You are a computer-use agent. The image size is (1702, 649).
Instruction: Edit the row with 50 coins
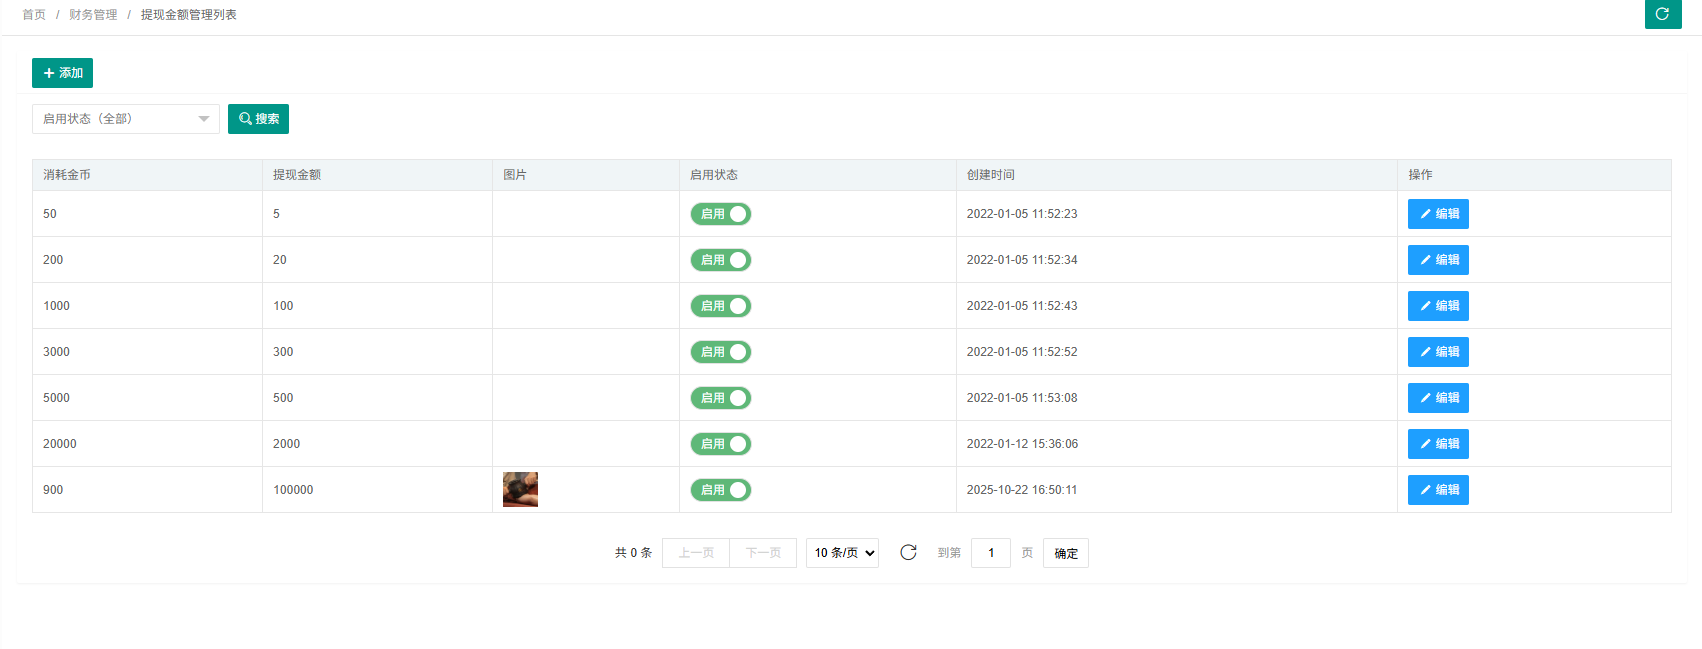1437,214
